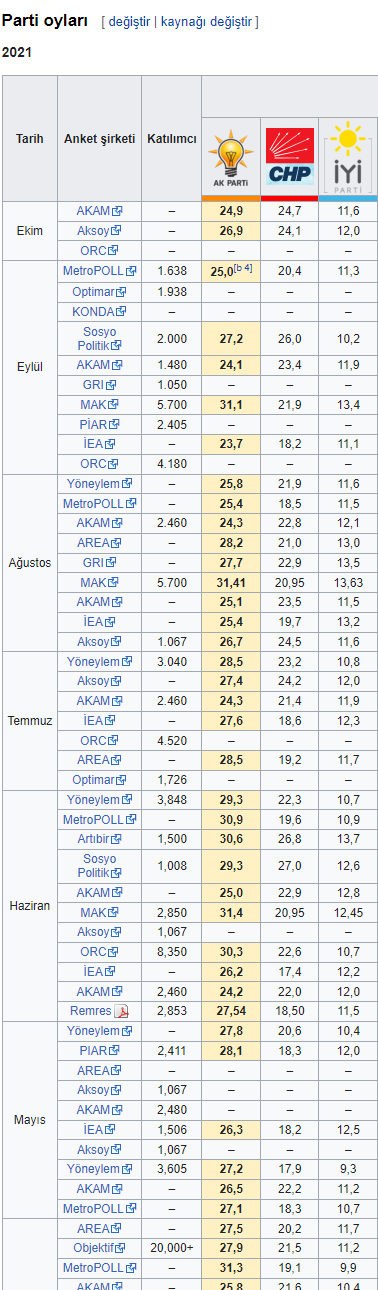378x1290 pixels.
Task: Click the AK Parti logo in table header
Action: click(x=231, y=159)
